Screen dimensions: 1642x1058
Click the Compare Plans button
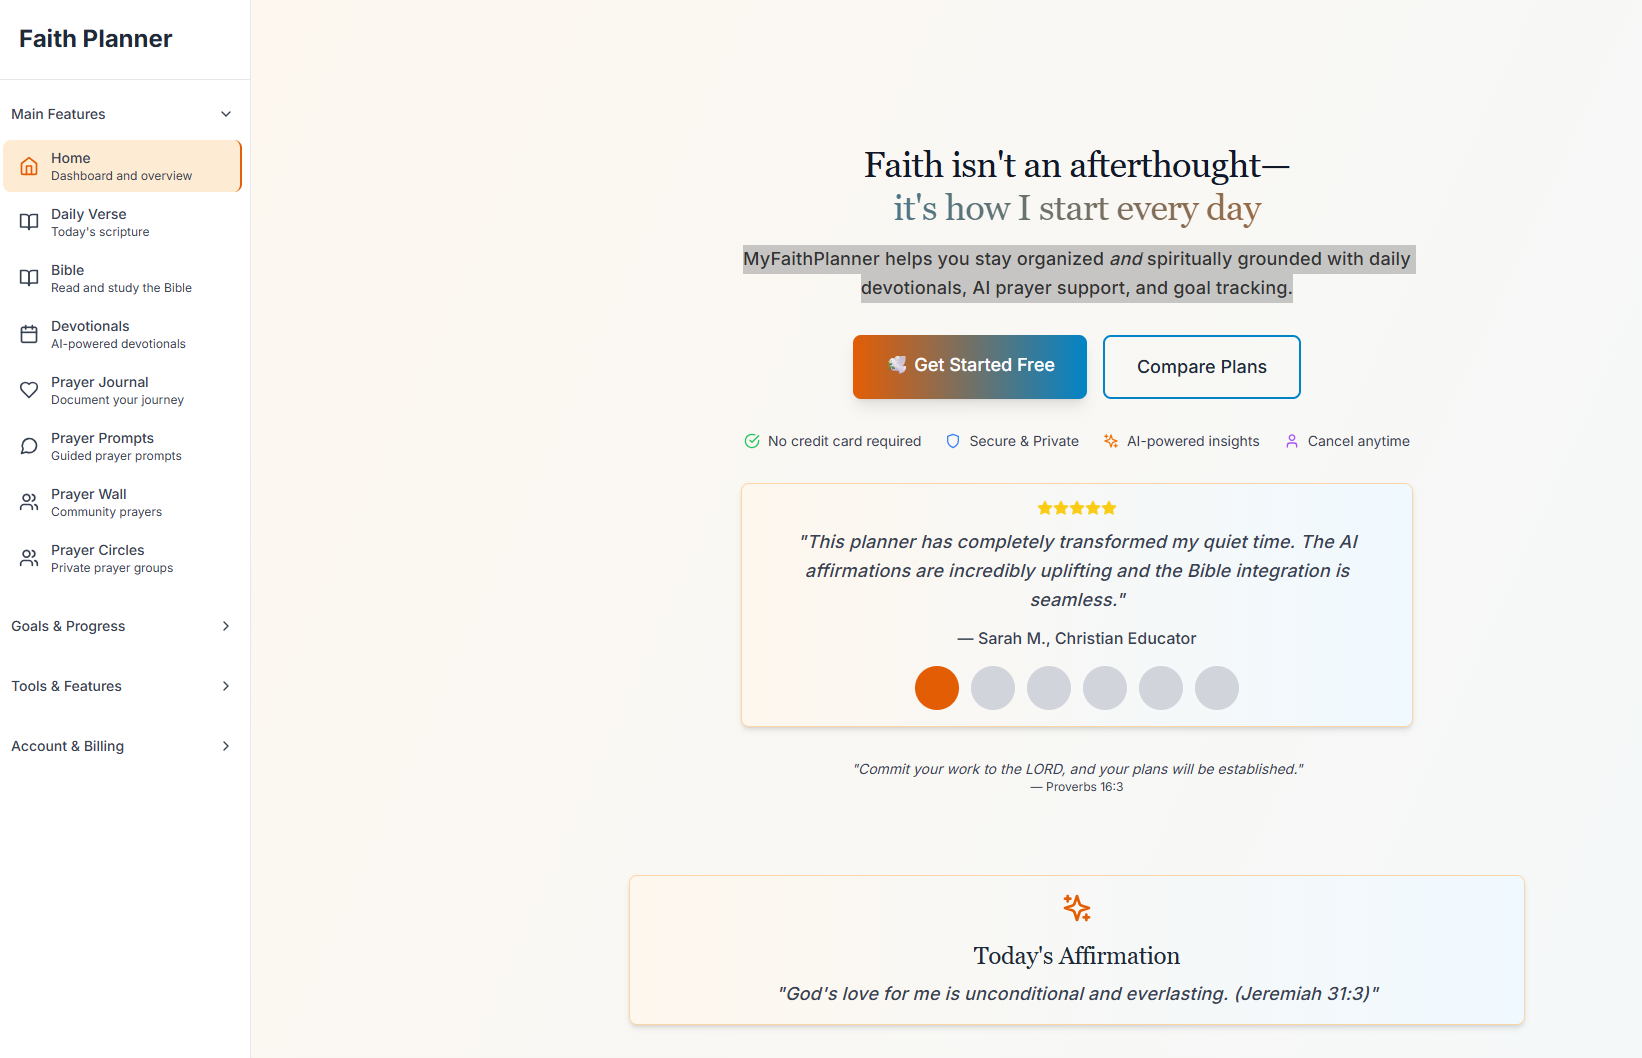(1201, 367)
